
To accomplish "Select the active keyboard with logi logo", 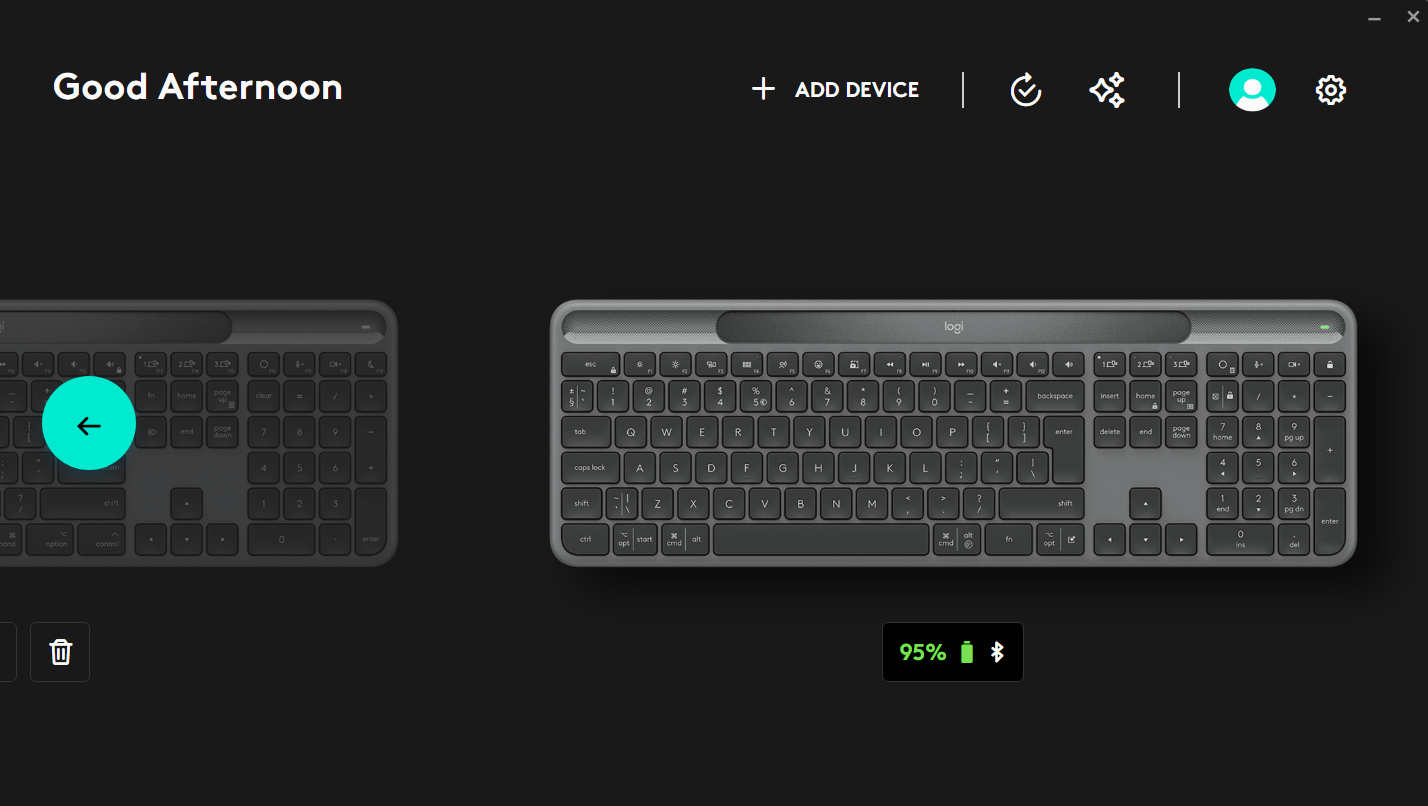I will coord(953,433).
